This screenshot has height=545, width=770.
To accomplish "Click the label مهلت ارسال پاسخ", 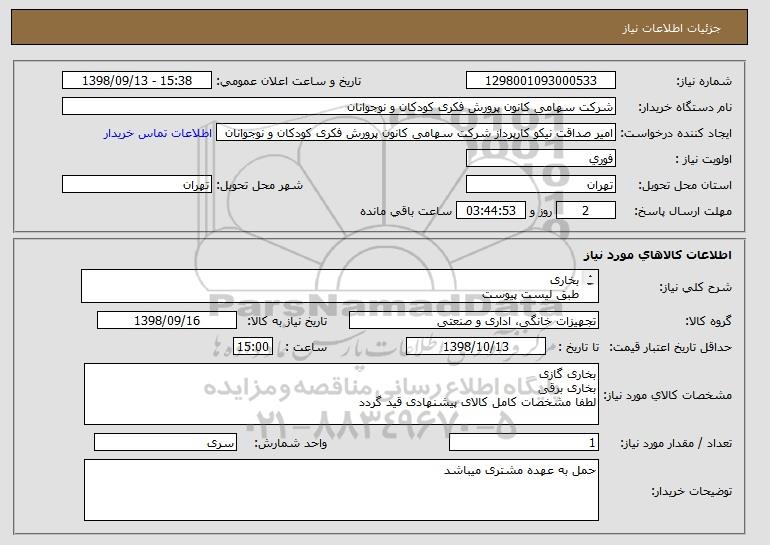I will click(x=683, y=211).
